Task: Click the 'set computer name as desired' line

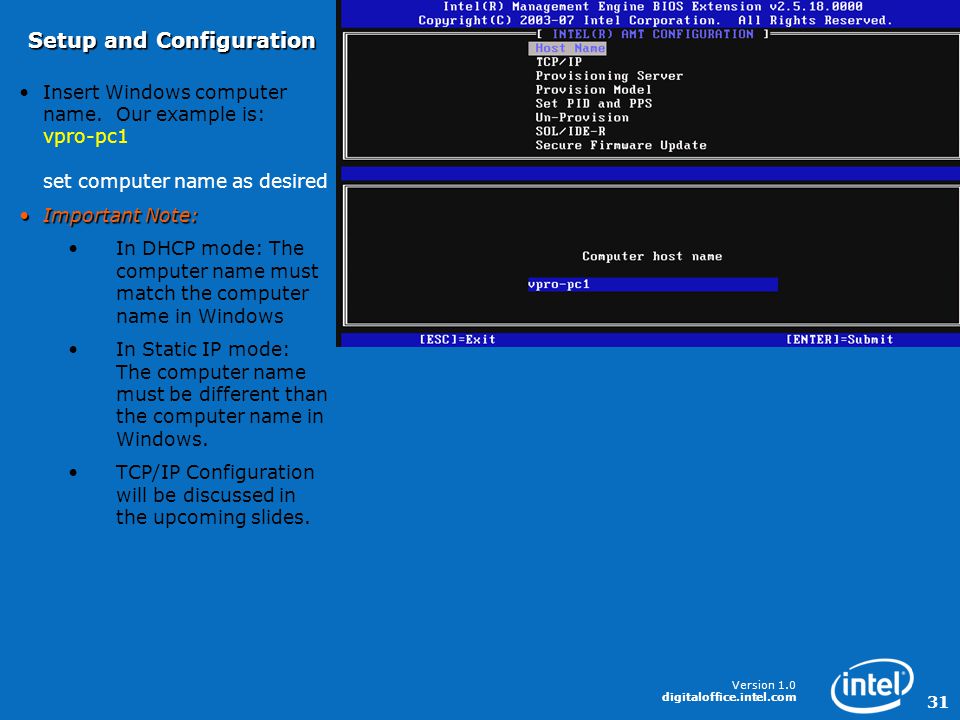Action: pyautogui.click(x=185, y=181)
